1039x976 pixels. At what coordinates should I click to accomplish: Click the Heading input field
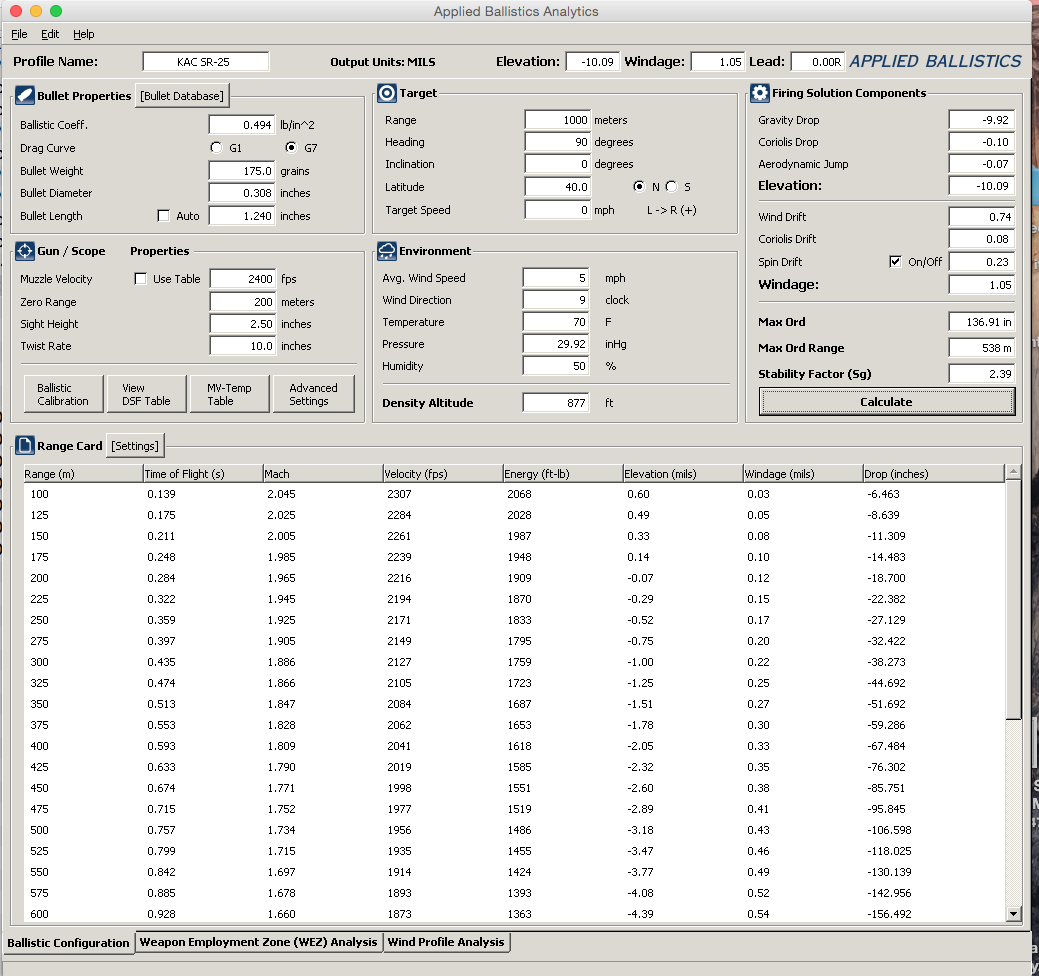[x=557, y=141]
